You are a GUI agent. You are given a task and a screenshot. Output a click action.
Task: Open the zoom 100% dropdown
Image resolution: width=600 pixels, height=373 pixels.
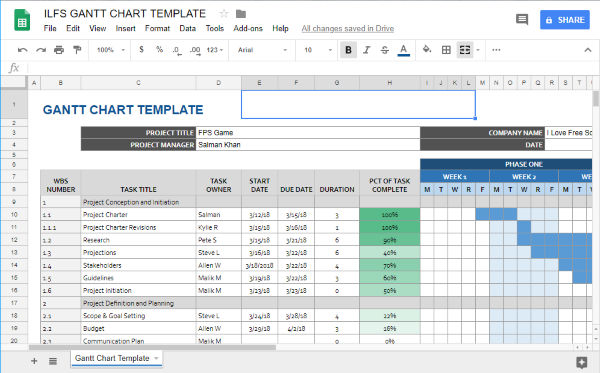pos(111,50)
